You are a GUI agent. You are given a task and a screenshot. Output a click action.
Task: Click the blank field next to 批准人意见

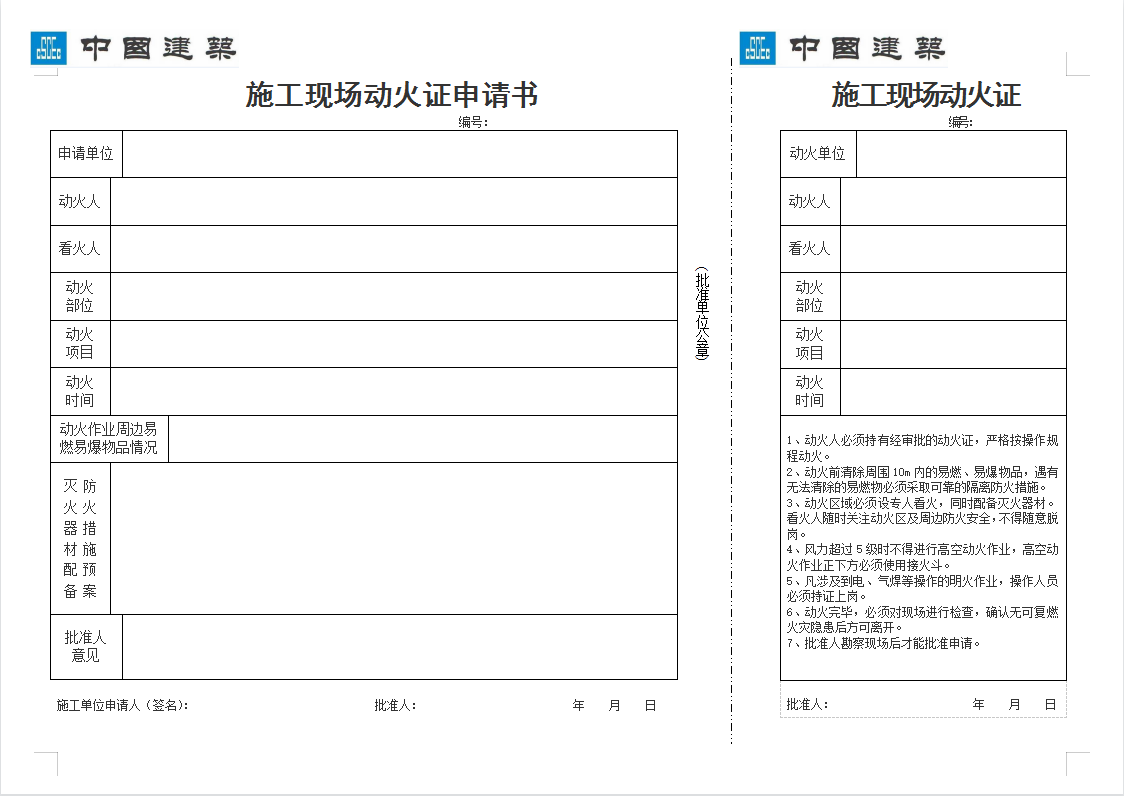400,647
